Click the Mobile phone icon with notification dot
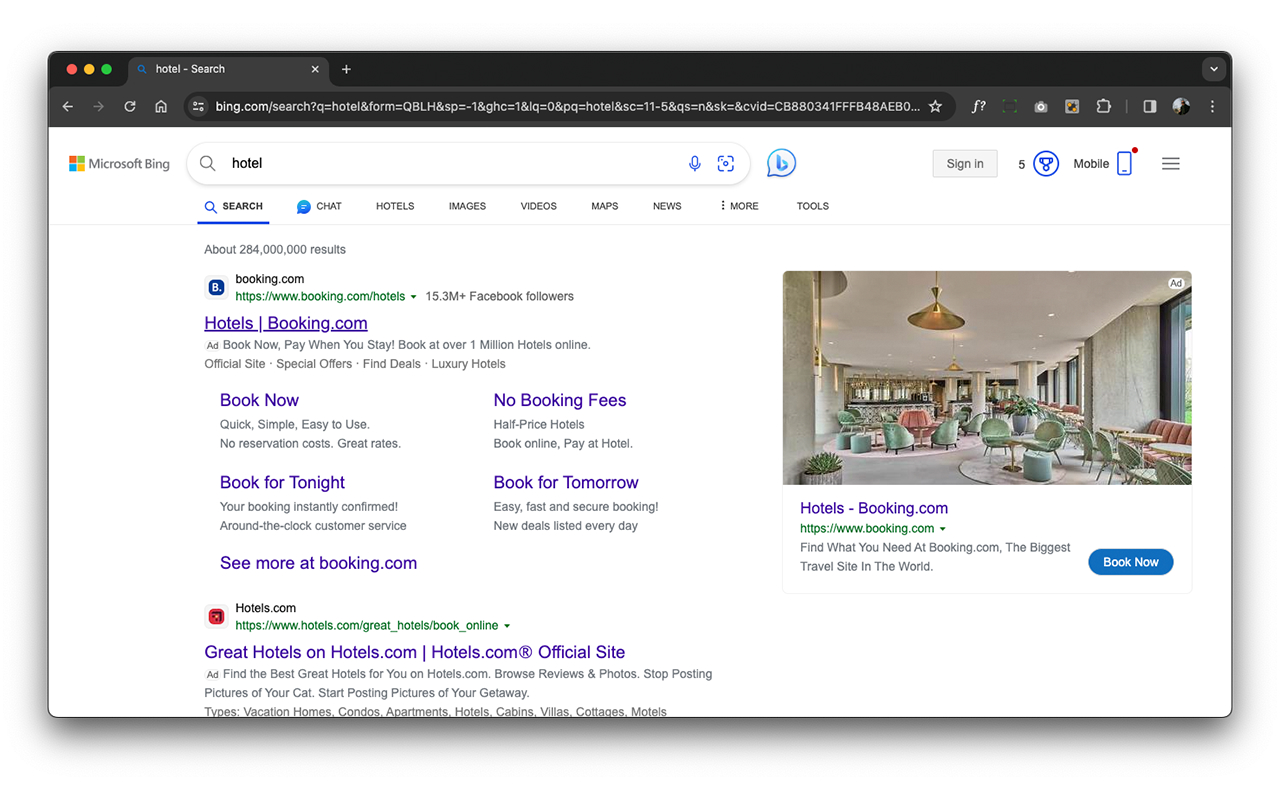This screenshot has width=1280, height=800. tap(1124, 163)
